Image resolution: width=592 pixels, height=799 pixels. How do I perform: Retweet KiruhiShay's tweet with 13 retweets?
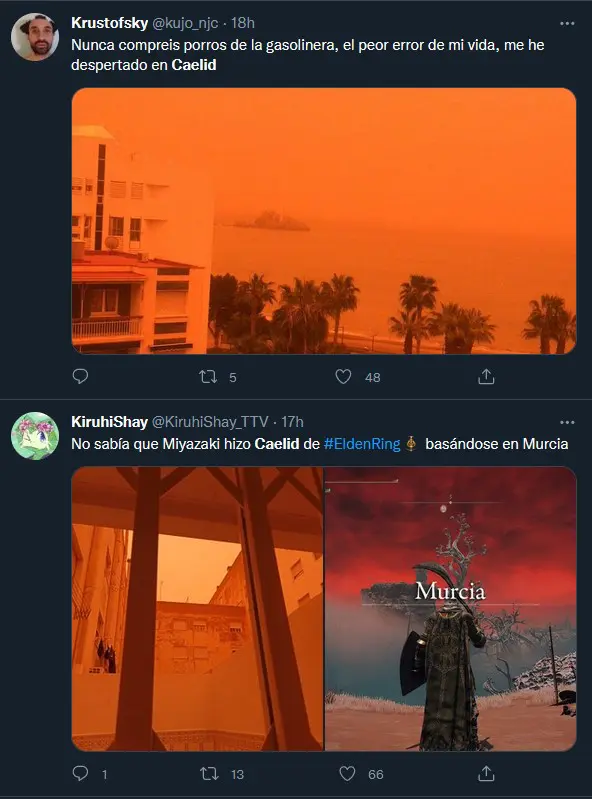(x=209, y=774)
